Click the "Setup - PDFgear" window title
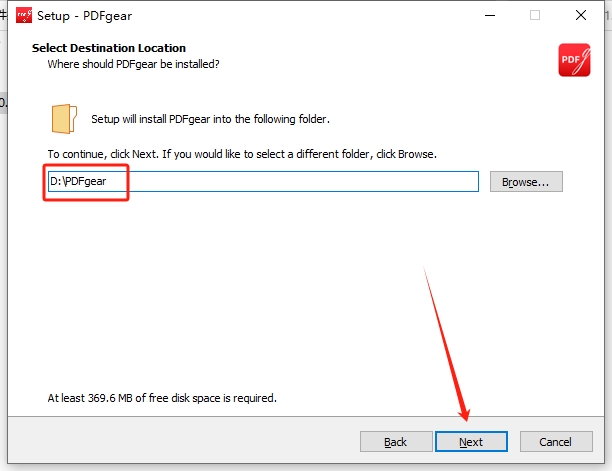This screenshot has width=612, height=471. pyautogui.click(x=84, y=16)
